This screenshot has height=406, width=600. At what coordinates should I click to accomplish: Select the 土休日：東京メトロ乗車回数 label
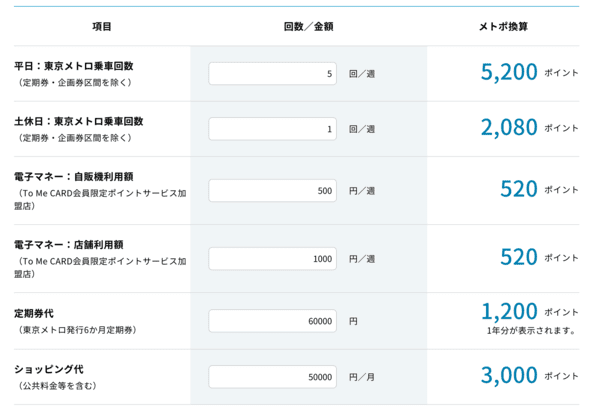pyautogui.click(x=79, y=121)
